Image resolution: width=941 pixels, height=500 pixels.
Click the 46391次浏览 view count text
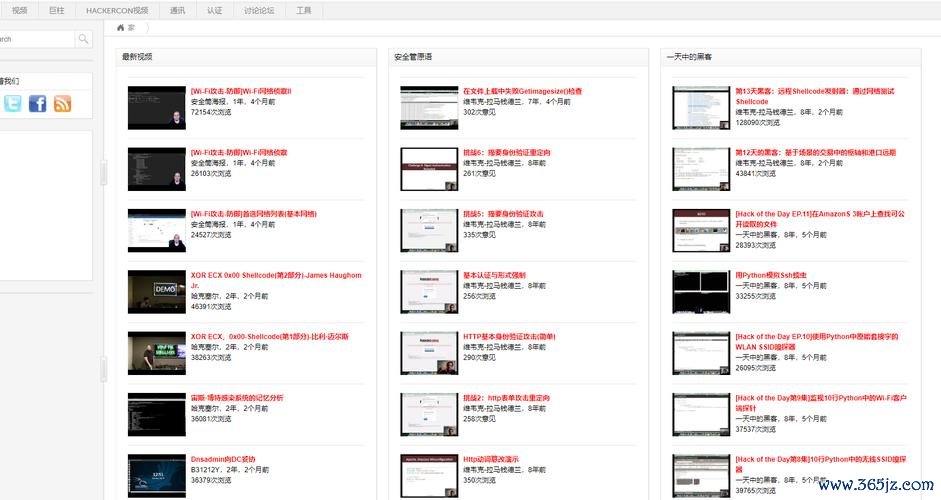[211, 307]
